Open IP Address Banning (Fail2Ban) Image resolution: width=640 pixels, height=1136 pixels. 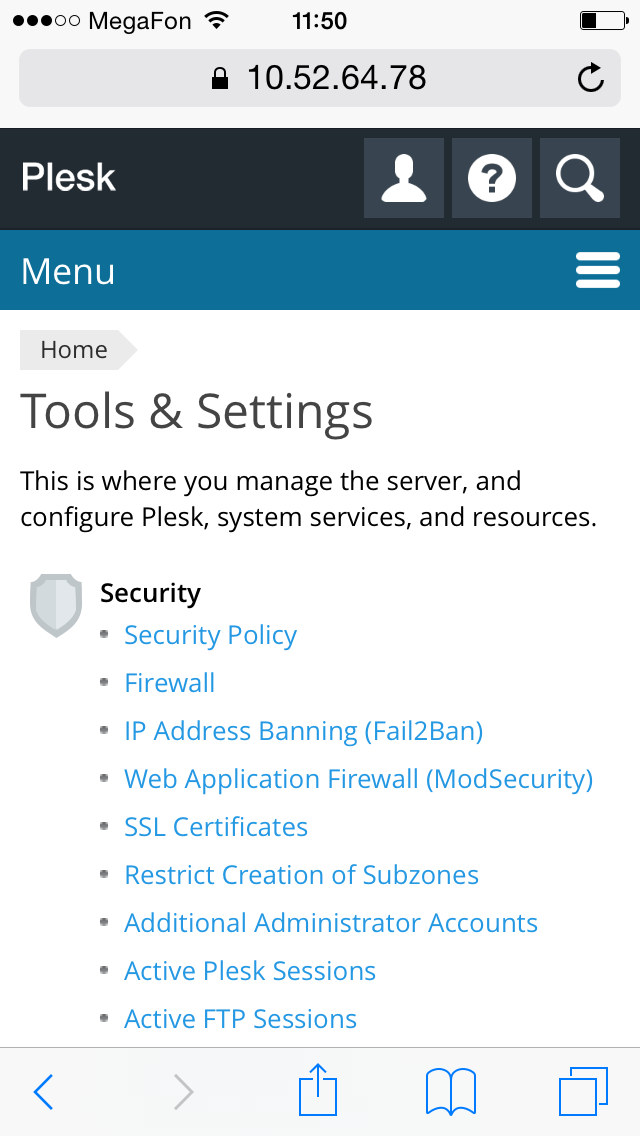coord(304,732)
